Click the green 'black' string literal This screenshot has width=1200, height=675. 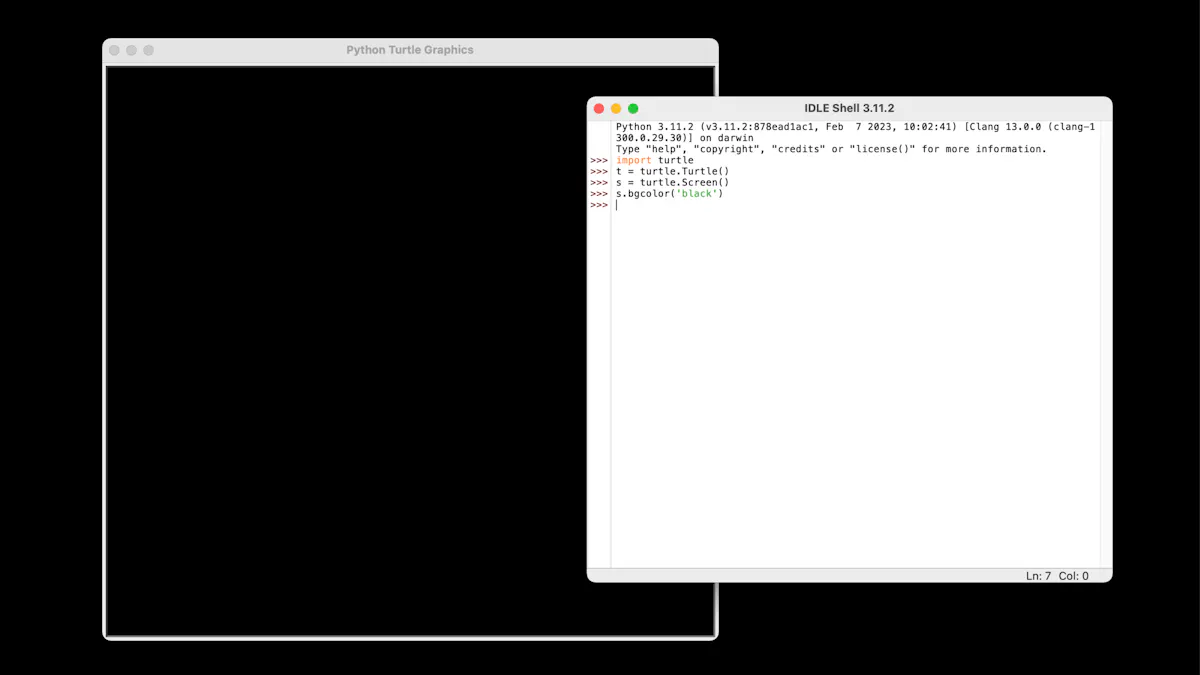pyautogui.click(x=699, y=193)
